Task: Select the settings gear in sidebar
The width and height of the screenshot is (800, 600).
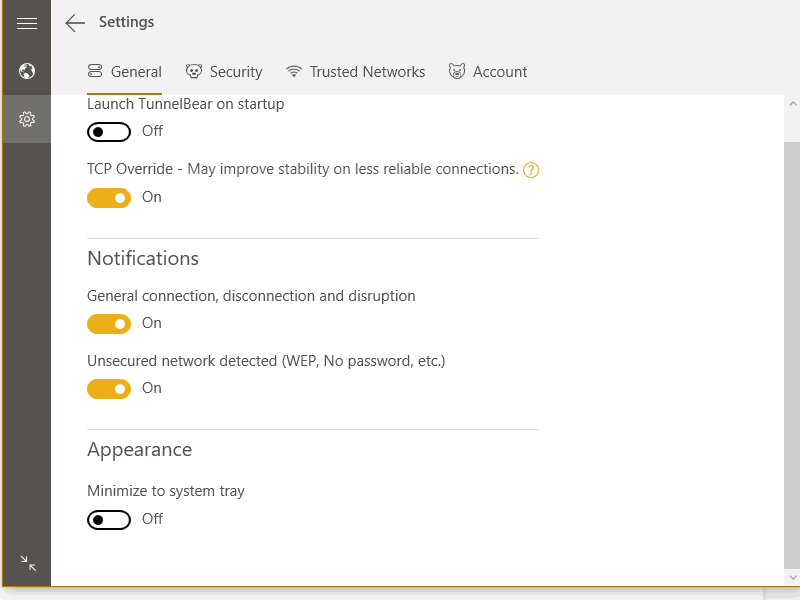Action: pyautogui.click(x=27, y=119)
